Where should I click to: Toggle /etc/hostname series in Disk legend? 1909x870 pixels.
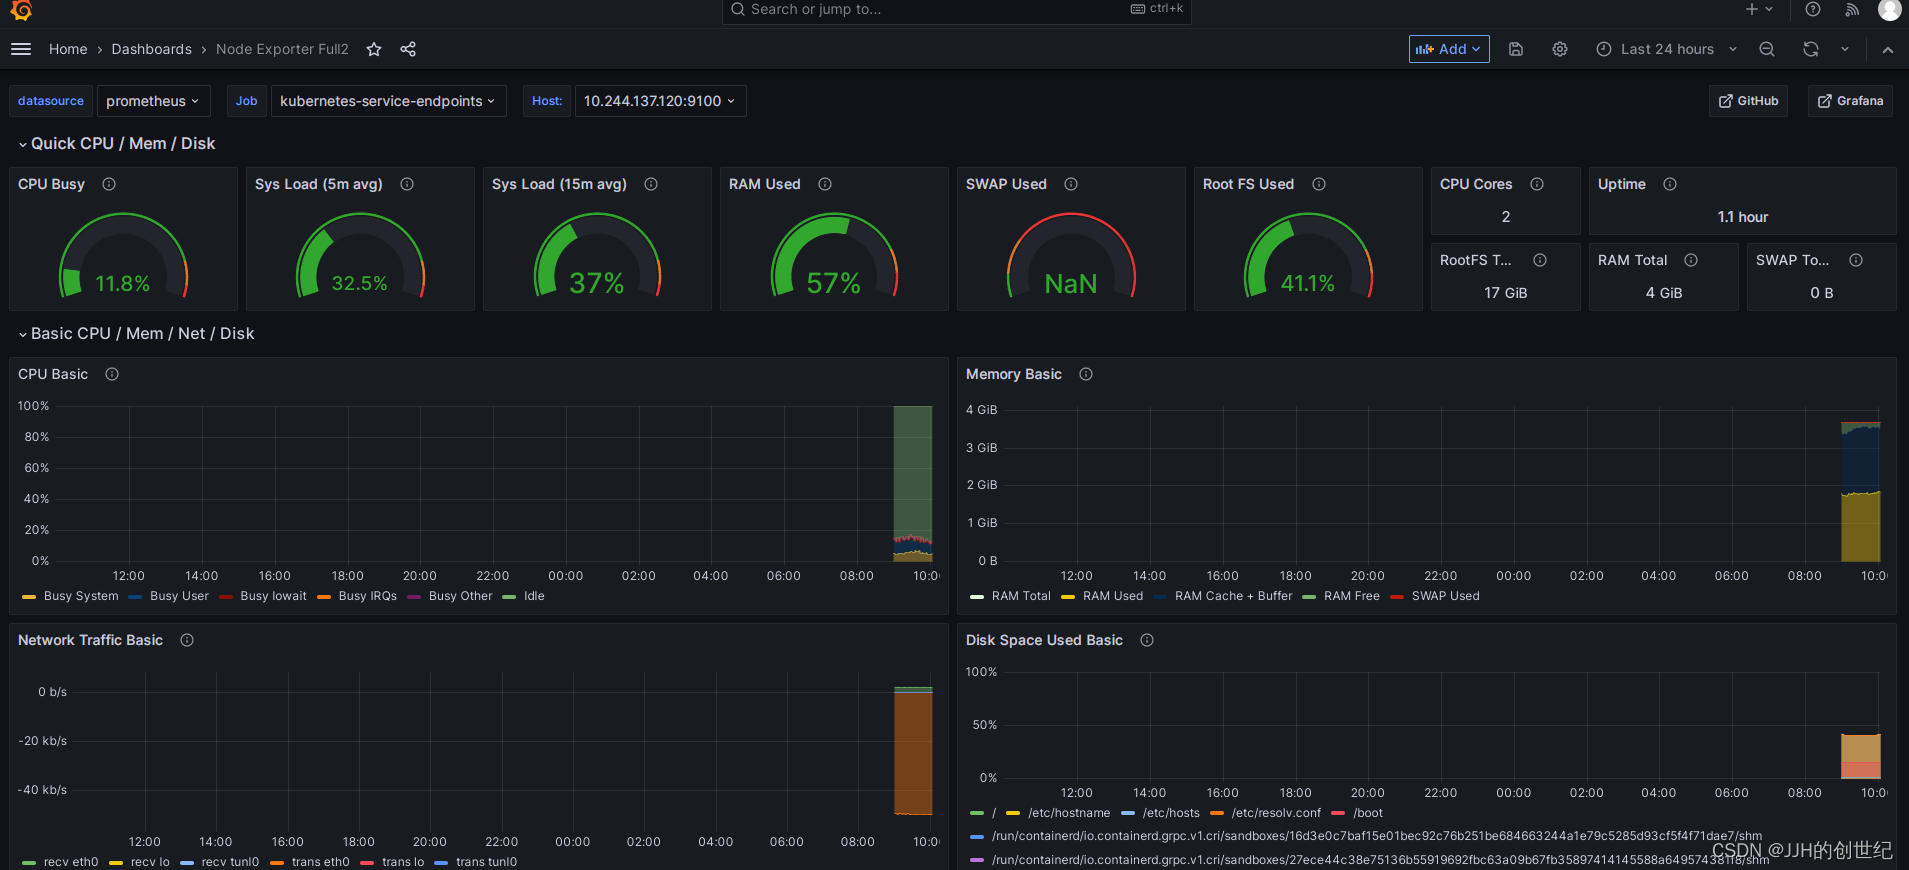pyautogui.click(x=1069, y=813)
